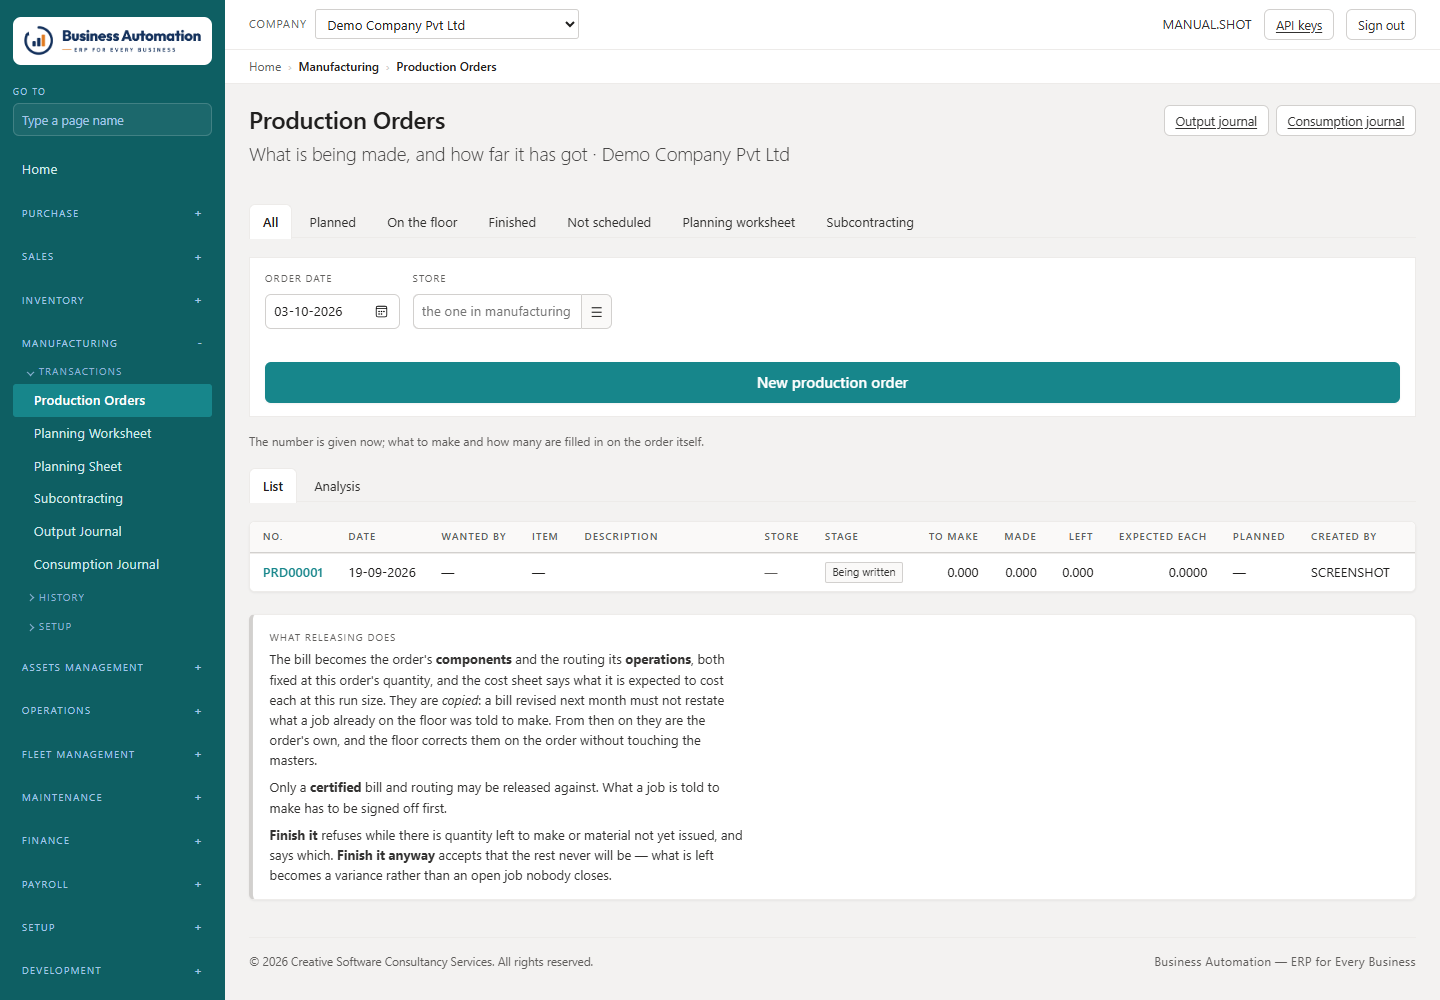Screen dimensions: 1440x1000
Task: Open the Subcontracting tab
Action: pos(870,223)
